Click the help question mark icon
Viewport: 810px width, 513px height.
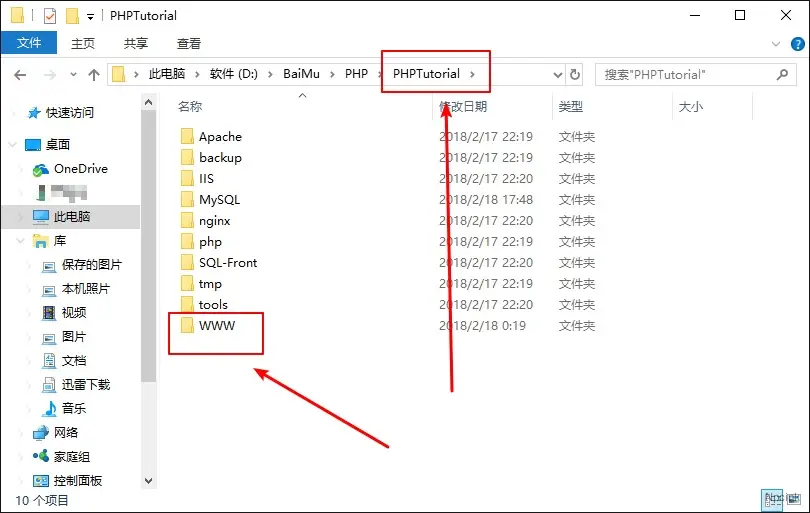pos(796,44)
